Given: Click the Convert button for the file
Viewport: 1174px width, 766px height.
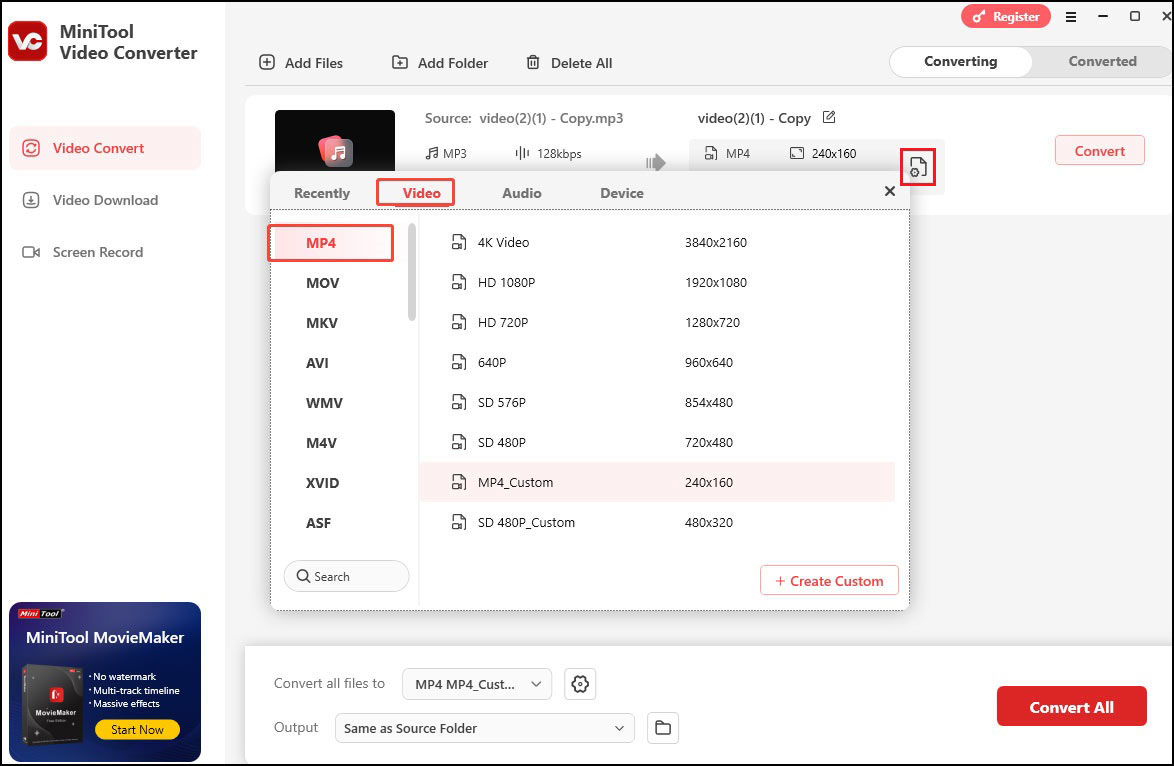Looking at the screenshot, I should click(x=1099, y=151).
